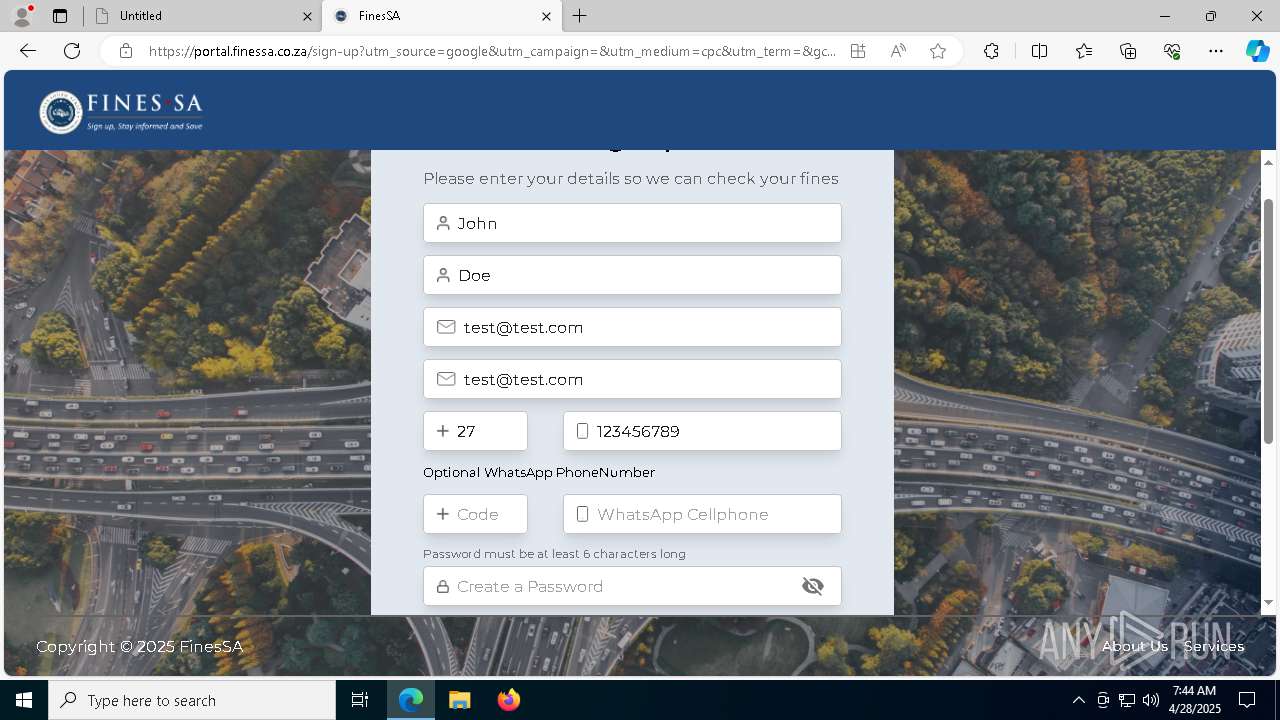Open the About Us footer link

pyautogui.click(x=1134, y=646)
